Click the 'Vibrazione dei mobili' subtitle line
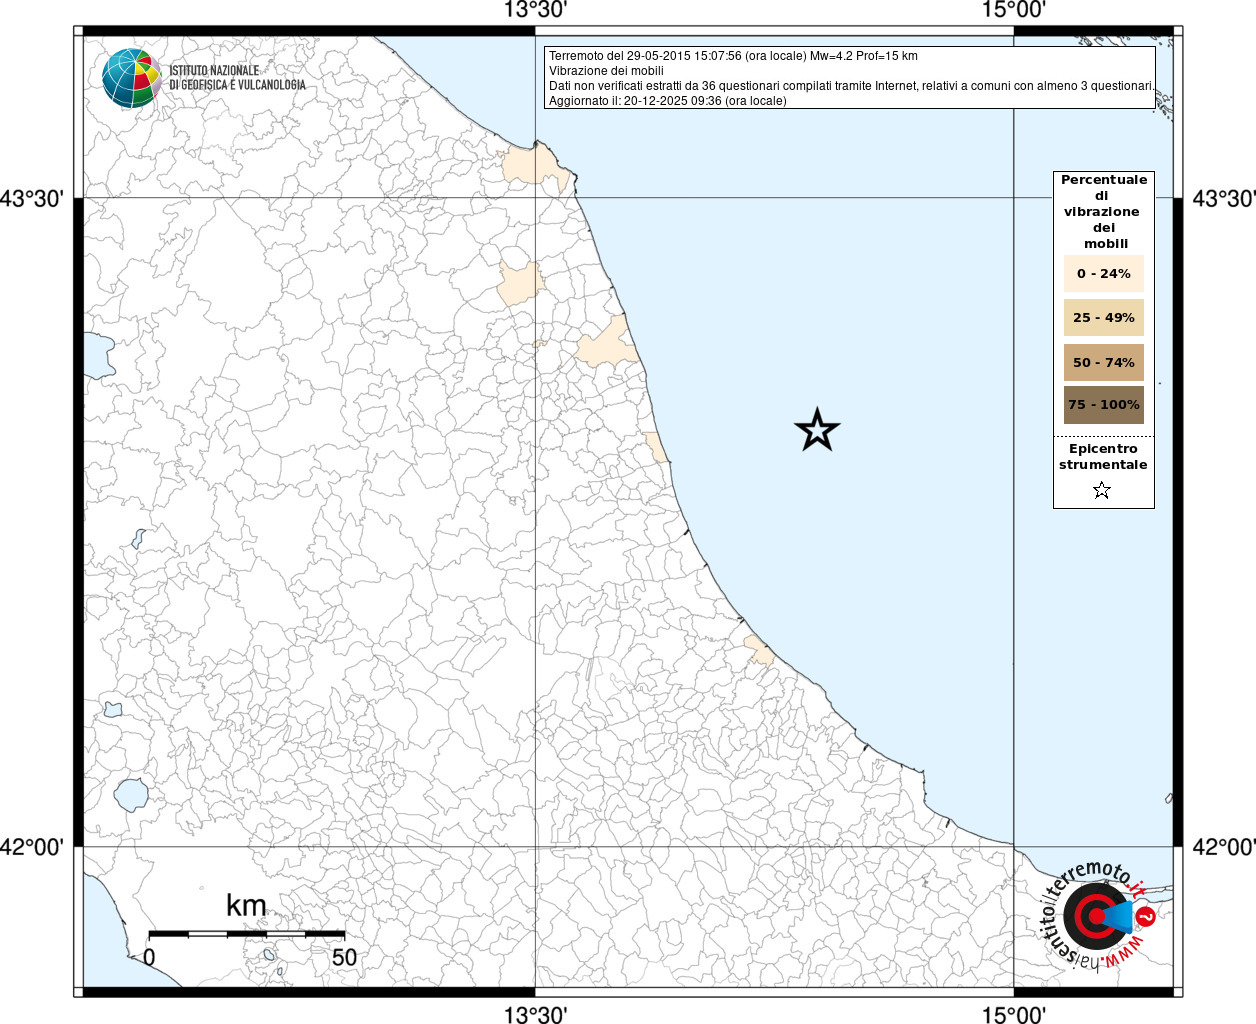The image size is (1256, 1024). (606, 71)
